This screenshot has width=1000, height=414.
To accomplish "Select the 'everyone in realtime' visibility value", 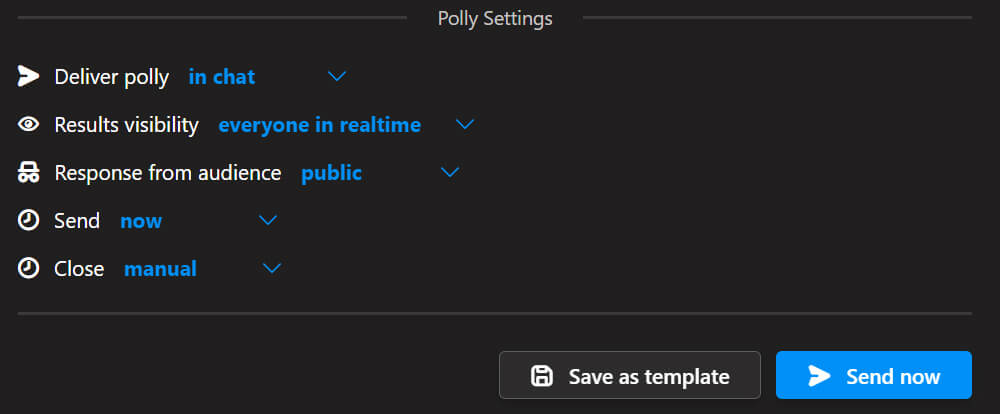I will point(319,125).
